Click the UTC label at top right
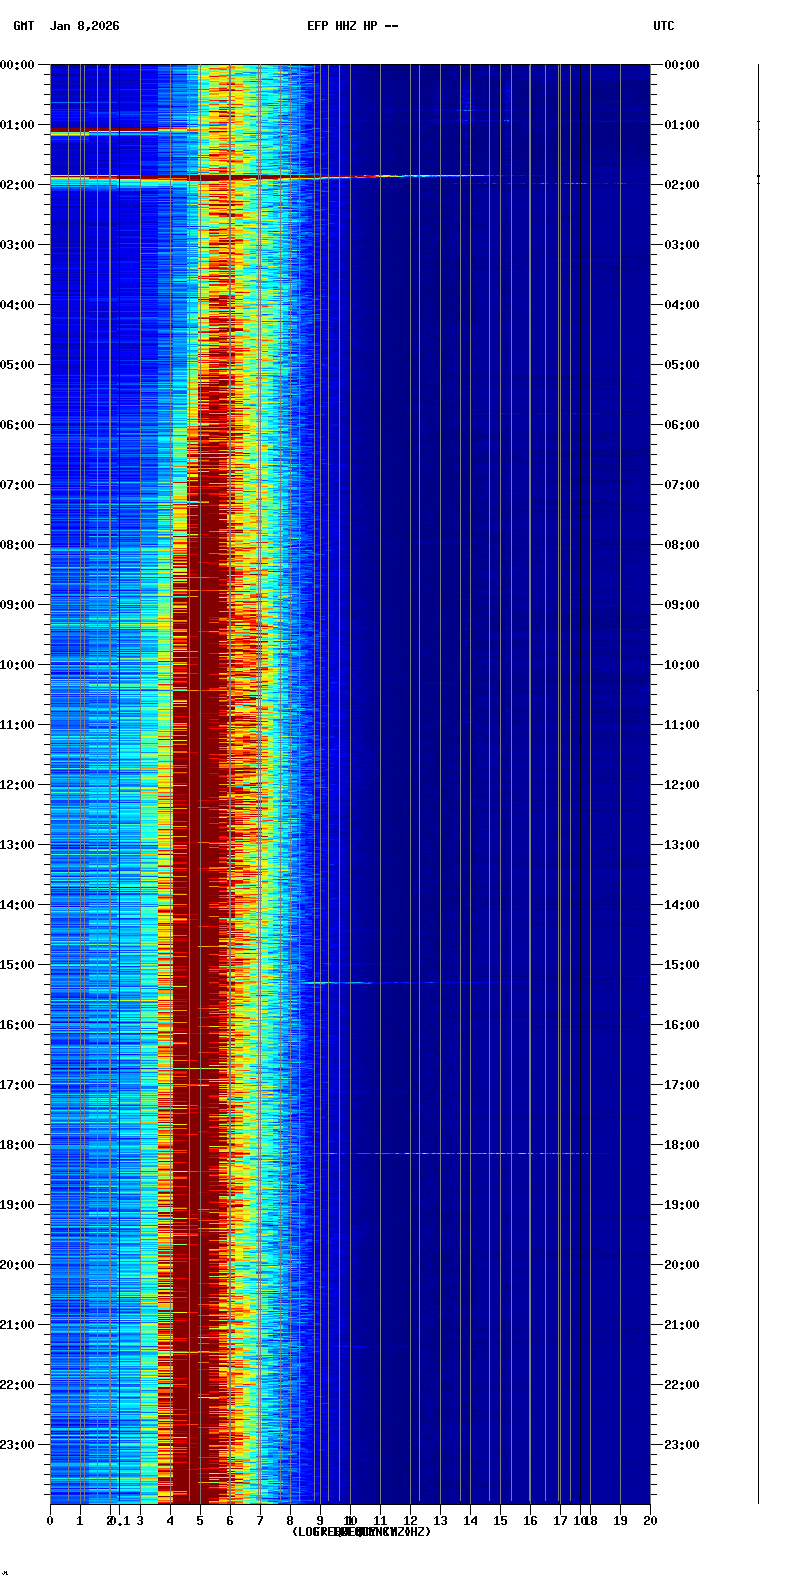Image resolution: width=802 pixels, height=1584 pixels. [664, 26]
